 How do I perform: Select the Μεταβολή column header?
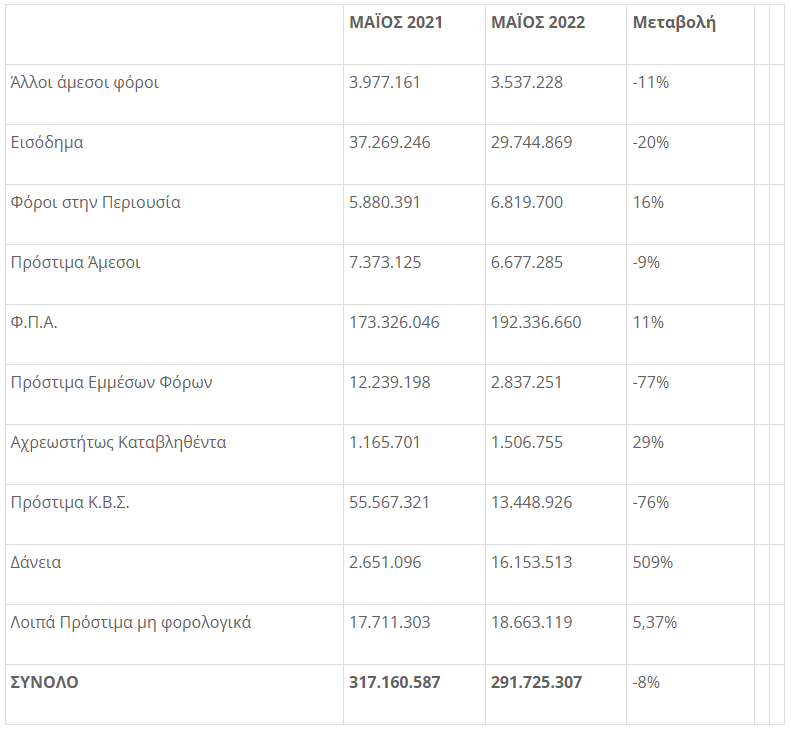[674, 23]
